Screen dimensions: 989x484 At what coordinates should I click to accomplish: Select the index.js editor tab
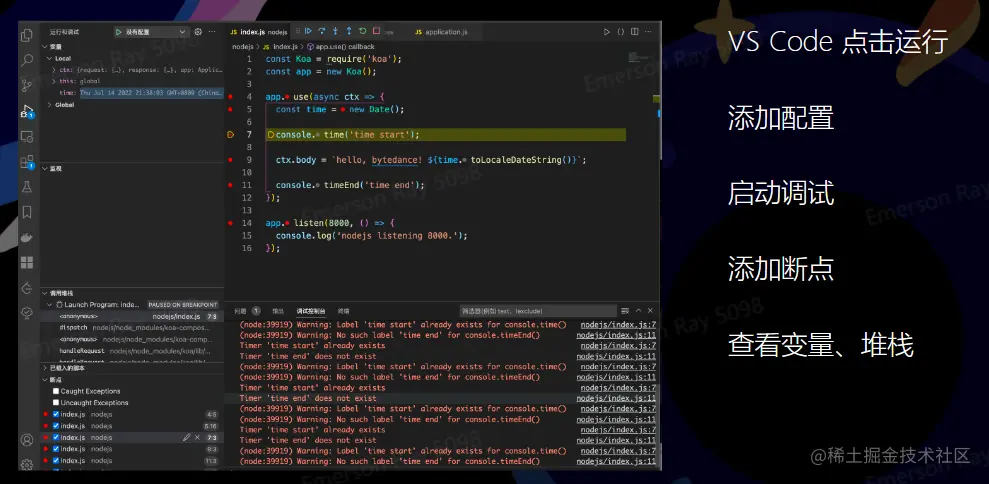(258, 32)
